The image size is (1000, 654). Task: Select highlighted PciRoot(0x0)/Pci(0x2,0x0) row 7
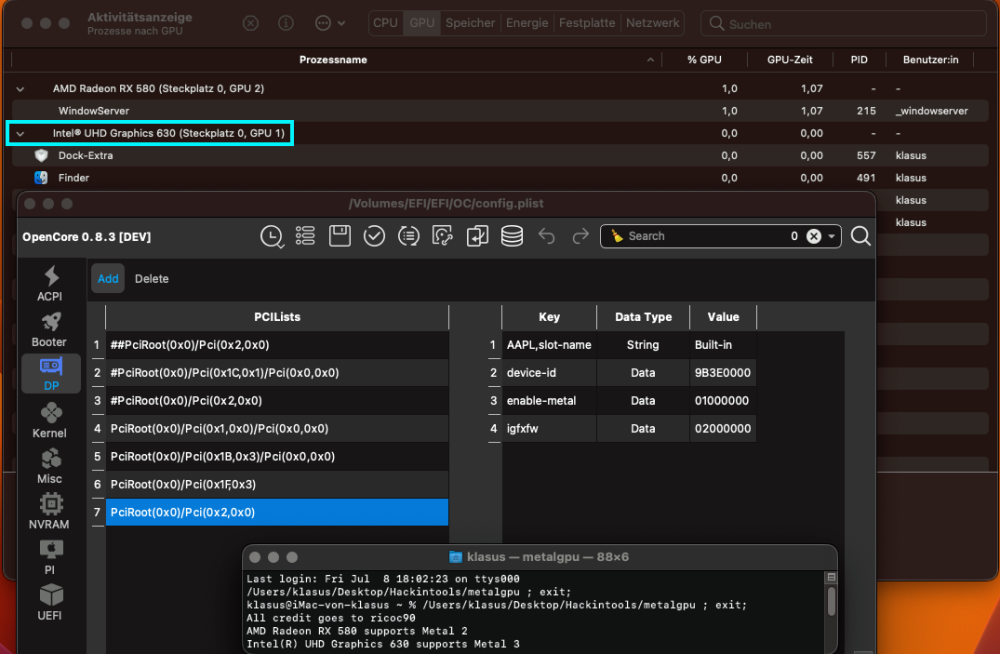coord(277,512)
